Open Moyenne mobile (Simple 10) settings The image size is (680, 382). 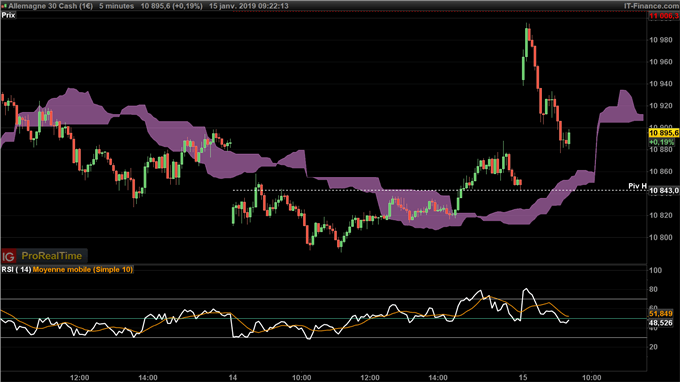[x=83, y=269]
